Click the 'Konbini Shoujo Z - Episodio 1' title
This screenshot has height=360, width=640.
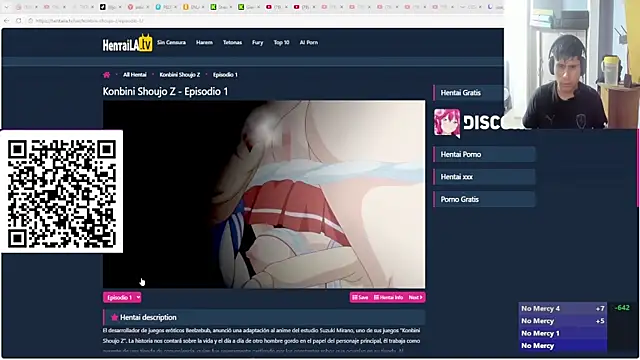click(165, 91)
